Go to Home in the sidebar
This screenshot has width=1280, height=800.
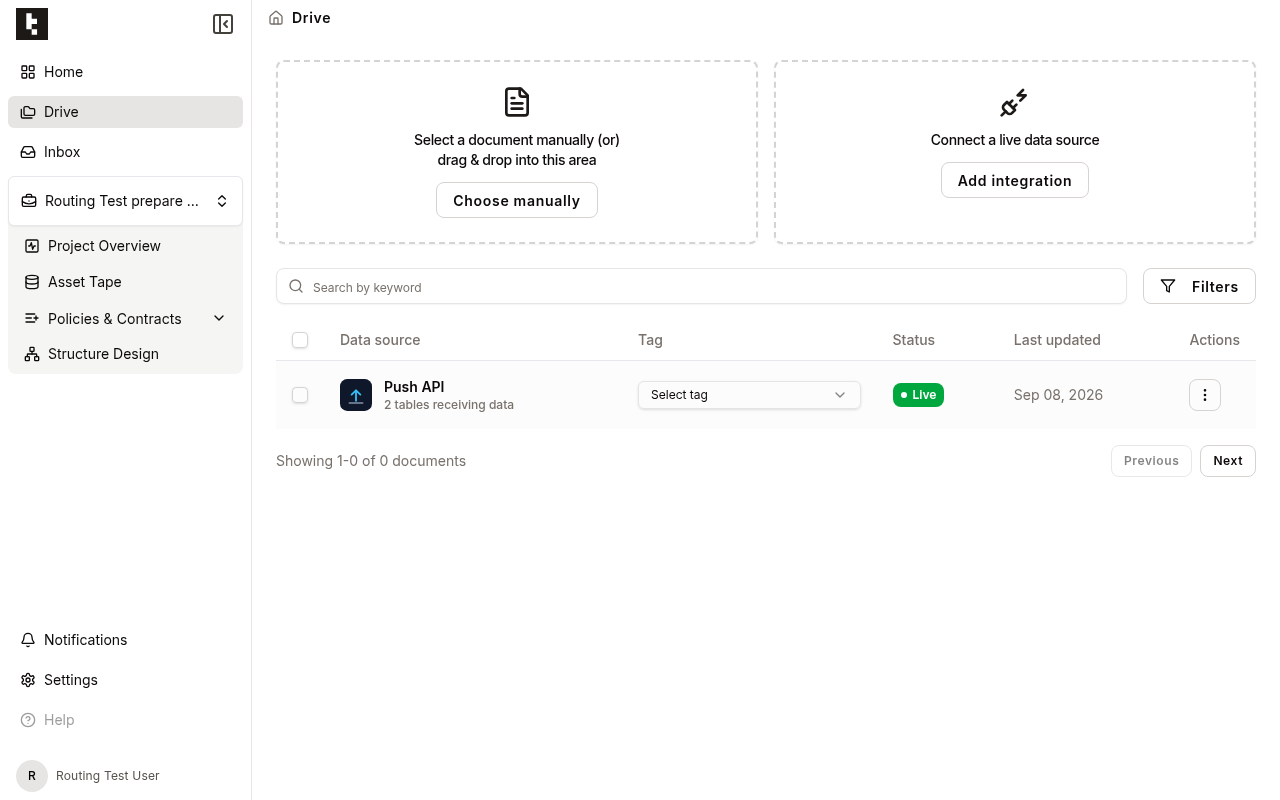coord(125,72)
